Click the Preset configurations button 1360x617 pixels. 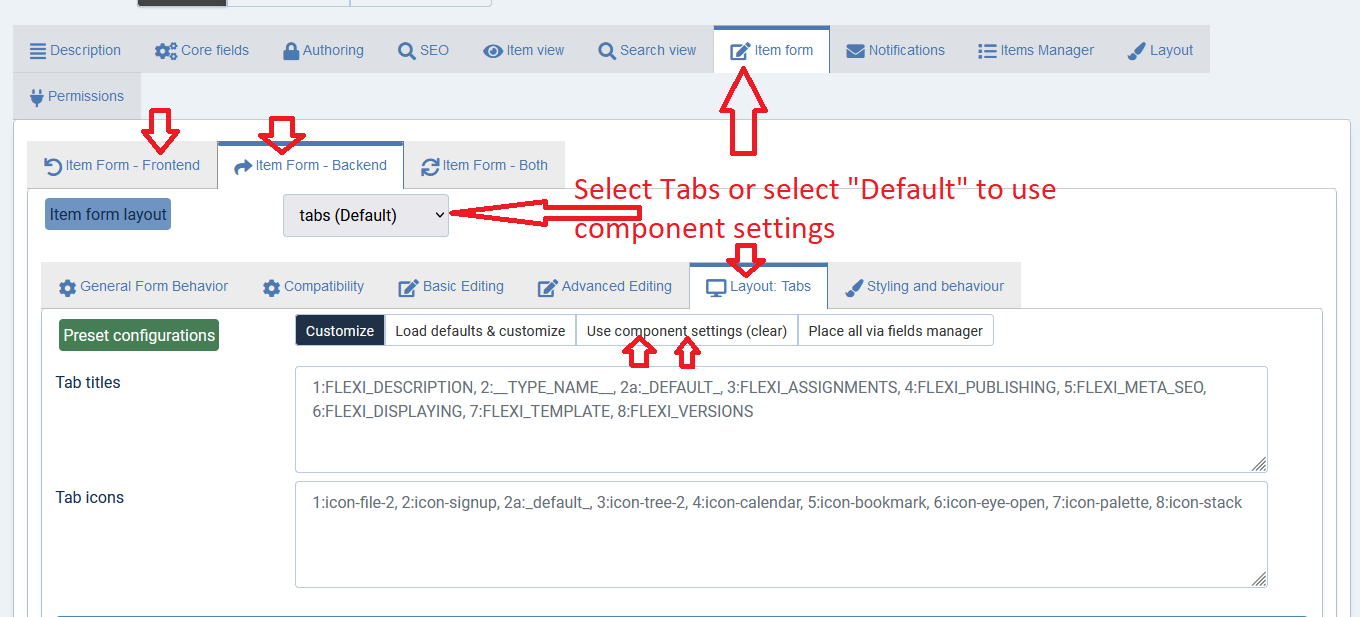[x=139, y=335]
